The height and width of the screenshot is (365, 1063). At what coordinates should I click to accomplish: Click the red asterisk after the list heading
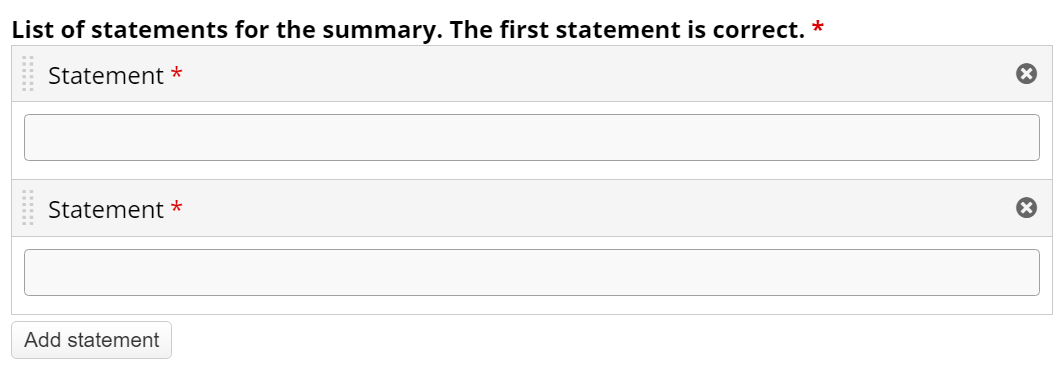[818, 28]
